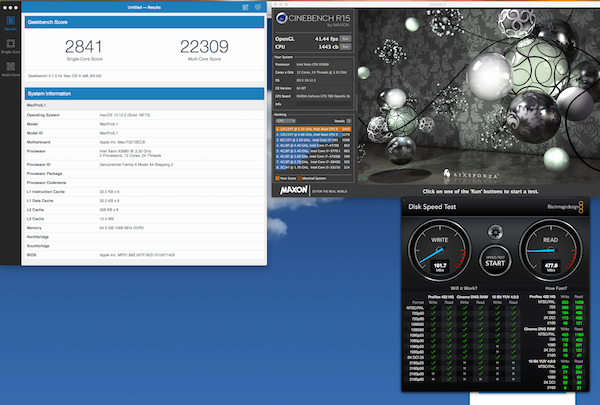Click the Processor ID row in Geekbench
The image size is (600, 405).
coord(144,165)
